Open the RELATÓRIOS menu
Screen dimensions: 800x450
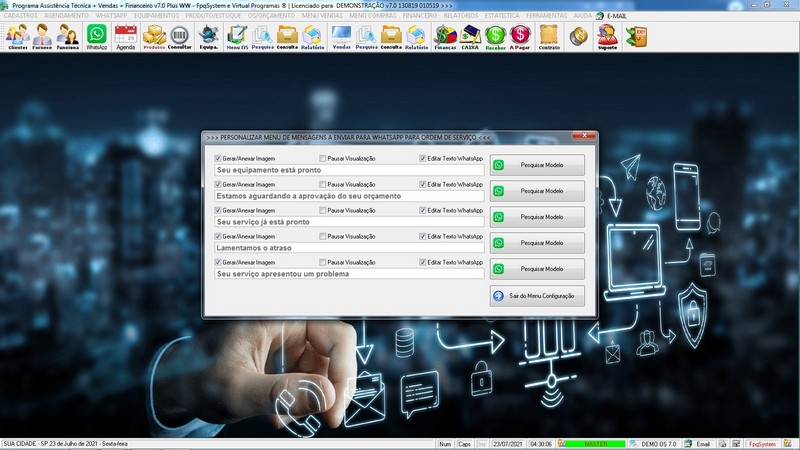[461, 16]
